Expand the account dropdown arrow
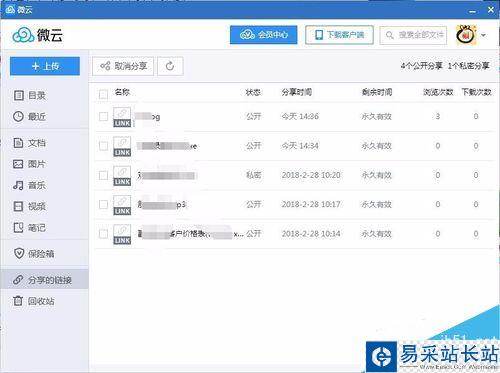Image resolution: width=500 pixels, height=373 pixels. 483,35
